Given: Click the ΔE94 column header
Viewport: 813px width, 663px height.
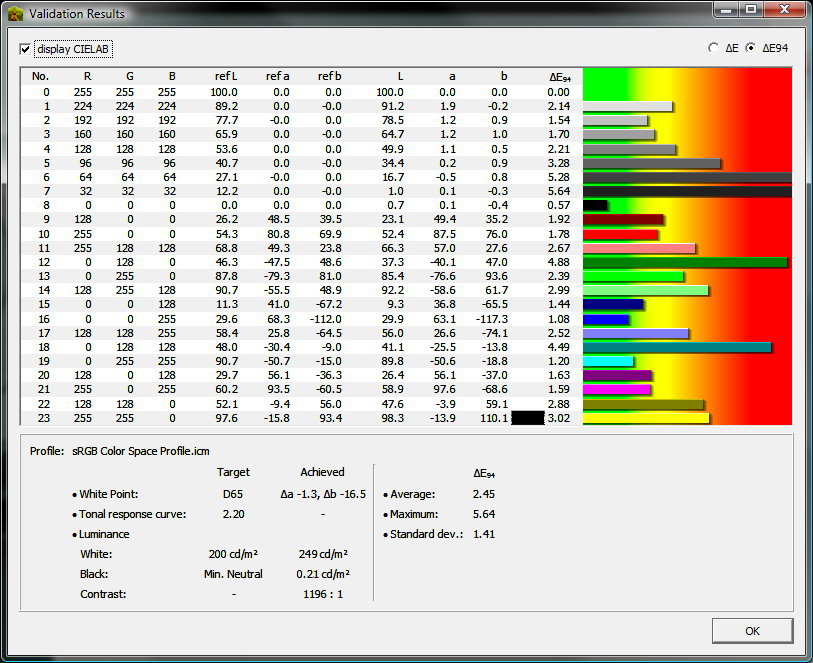Looking at the screenshot, I should (560, 76).
